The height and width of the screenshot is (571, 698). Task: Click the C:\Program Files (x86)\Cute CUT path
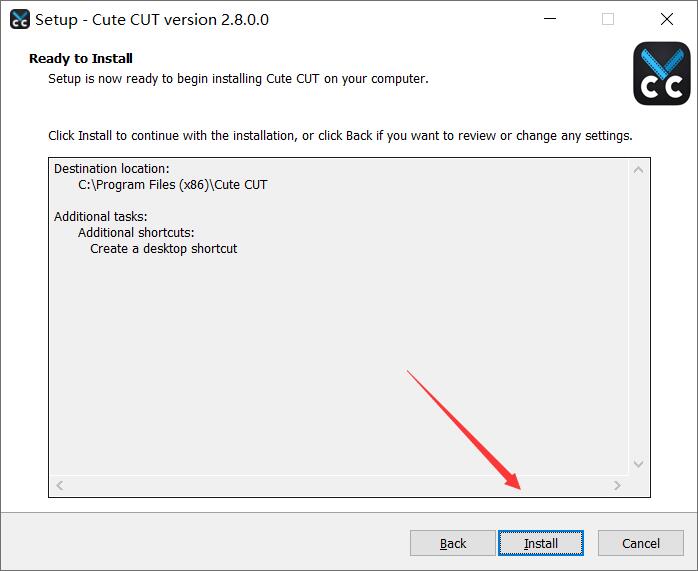[172, 185]
